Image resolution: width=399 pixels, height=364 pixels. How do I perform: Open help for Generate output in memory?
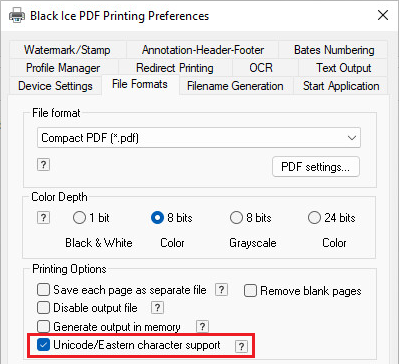pyautogui.click(x=202, y=327)
